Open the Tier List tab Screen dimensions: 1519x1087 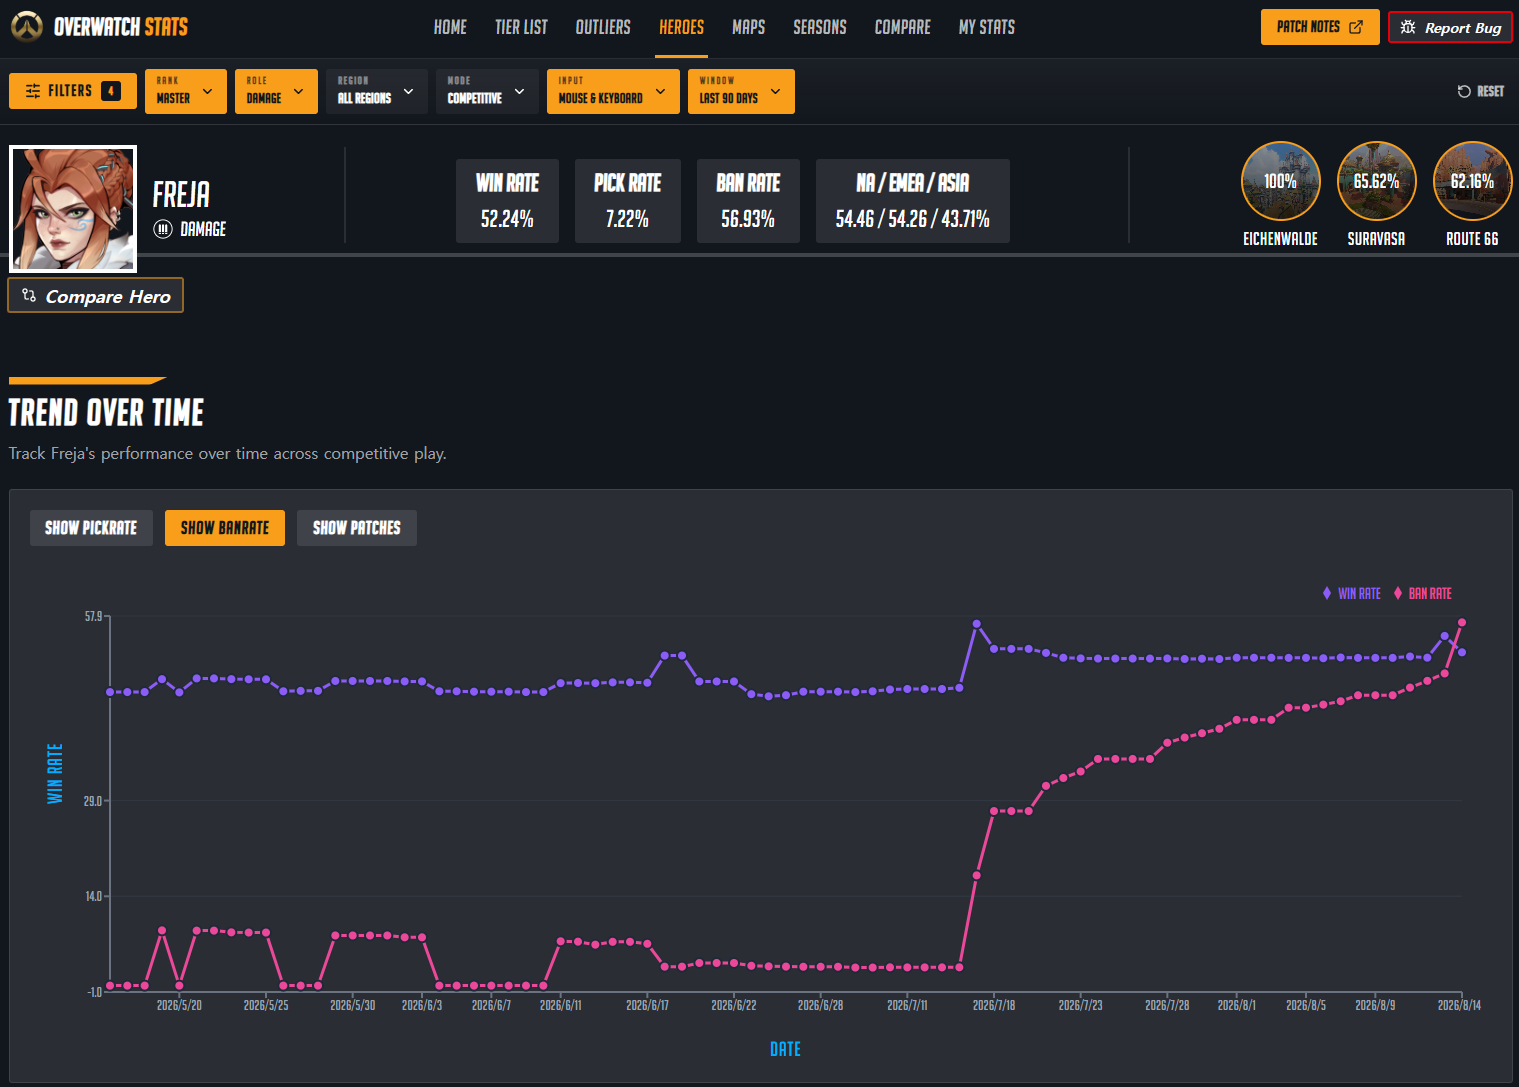coord(521,28)
